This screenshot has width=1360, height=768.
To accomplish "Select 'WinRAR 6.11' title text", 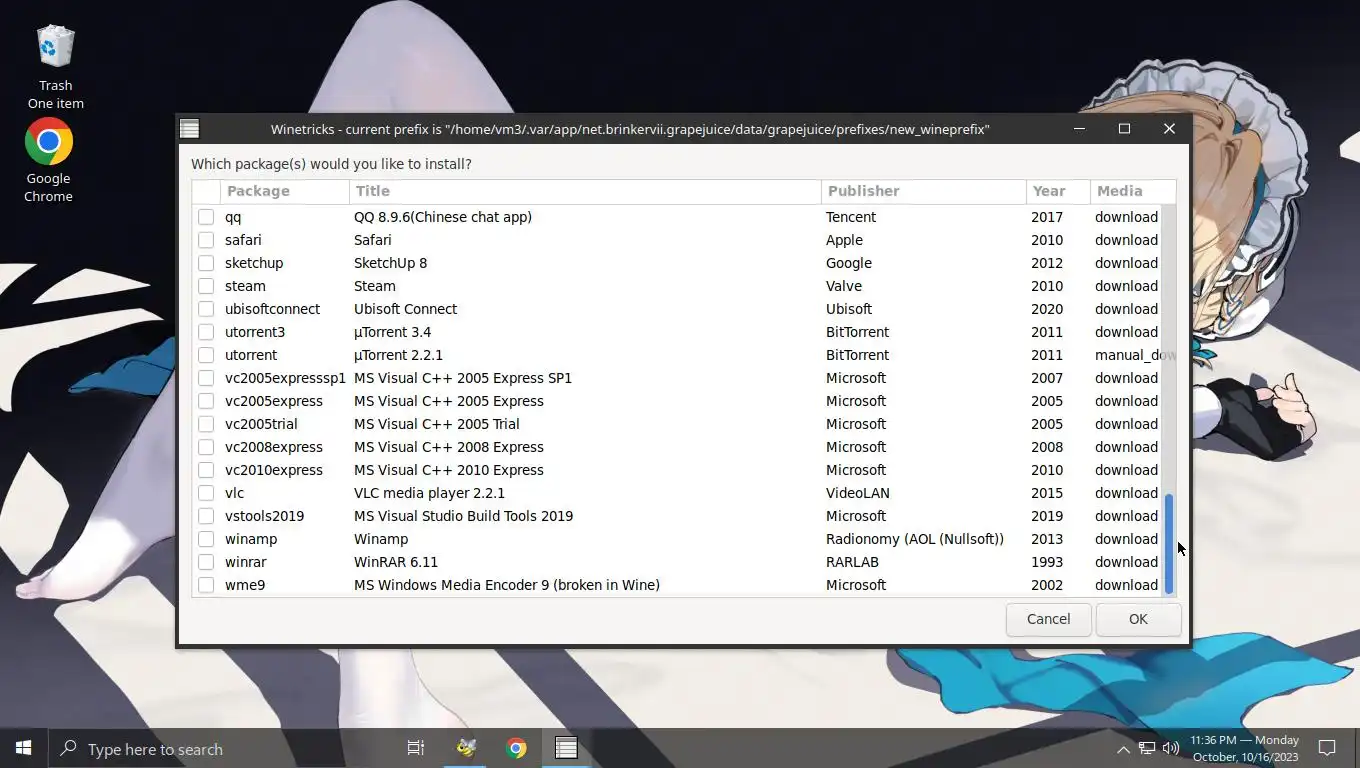I will click(396, 562).
